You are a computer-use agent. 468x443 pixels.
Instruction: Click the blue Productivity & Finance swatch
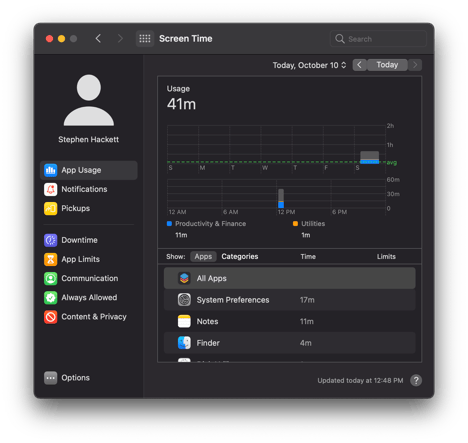(169, 224)
